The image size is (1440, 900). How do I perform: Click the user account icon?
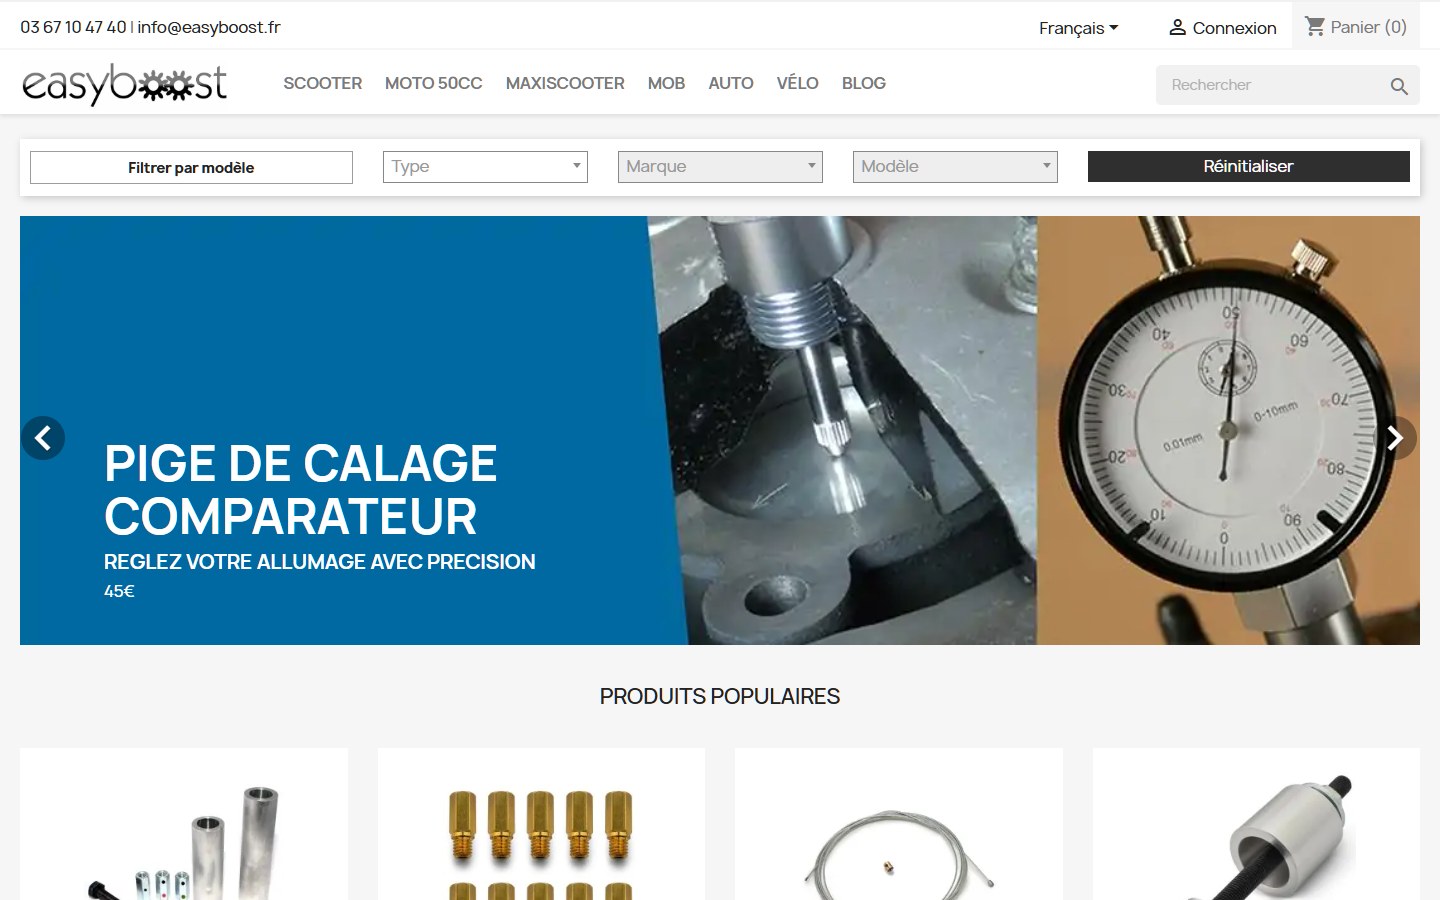click(1177, 28)
